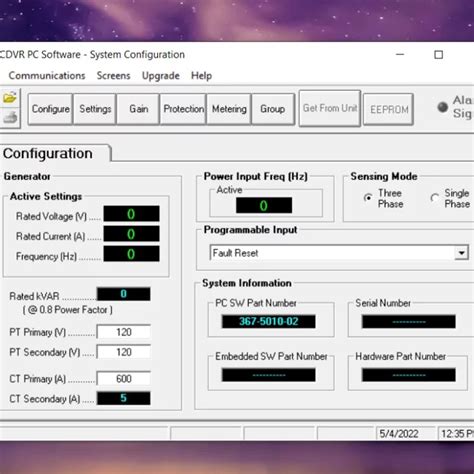
Task: Click the Frequency (Hz) value display
Action: (x=131, y=254)
